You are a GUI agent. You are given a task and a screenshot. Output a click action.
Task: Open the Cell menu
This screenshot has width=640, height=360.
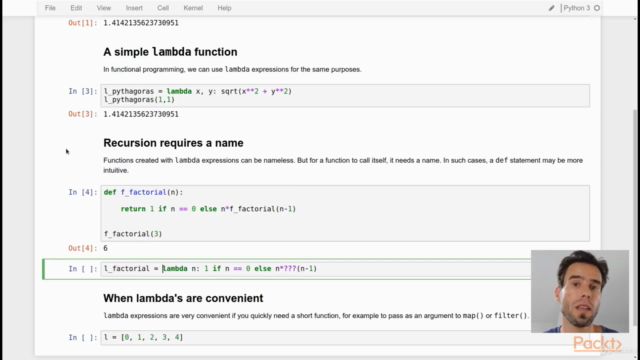point(163,8)
